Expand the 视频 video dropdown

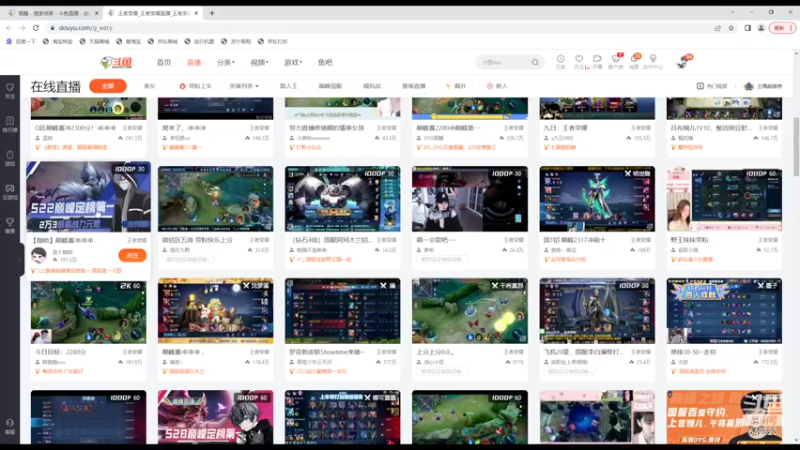click(259, 62)
